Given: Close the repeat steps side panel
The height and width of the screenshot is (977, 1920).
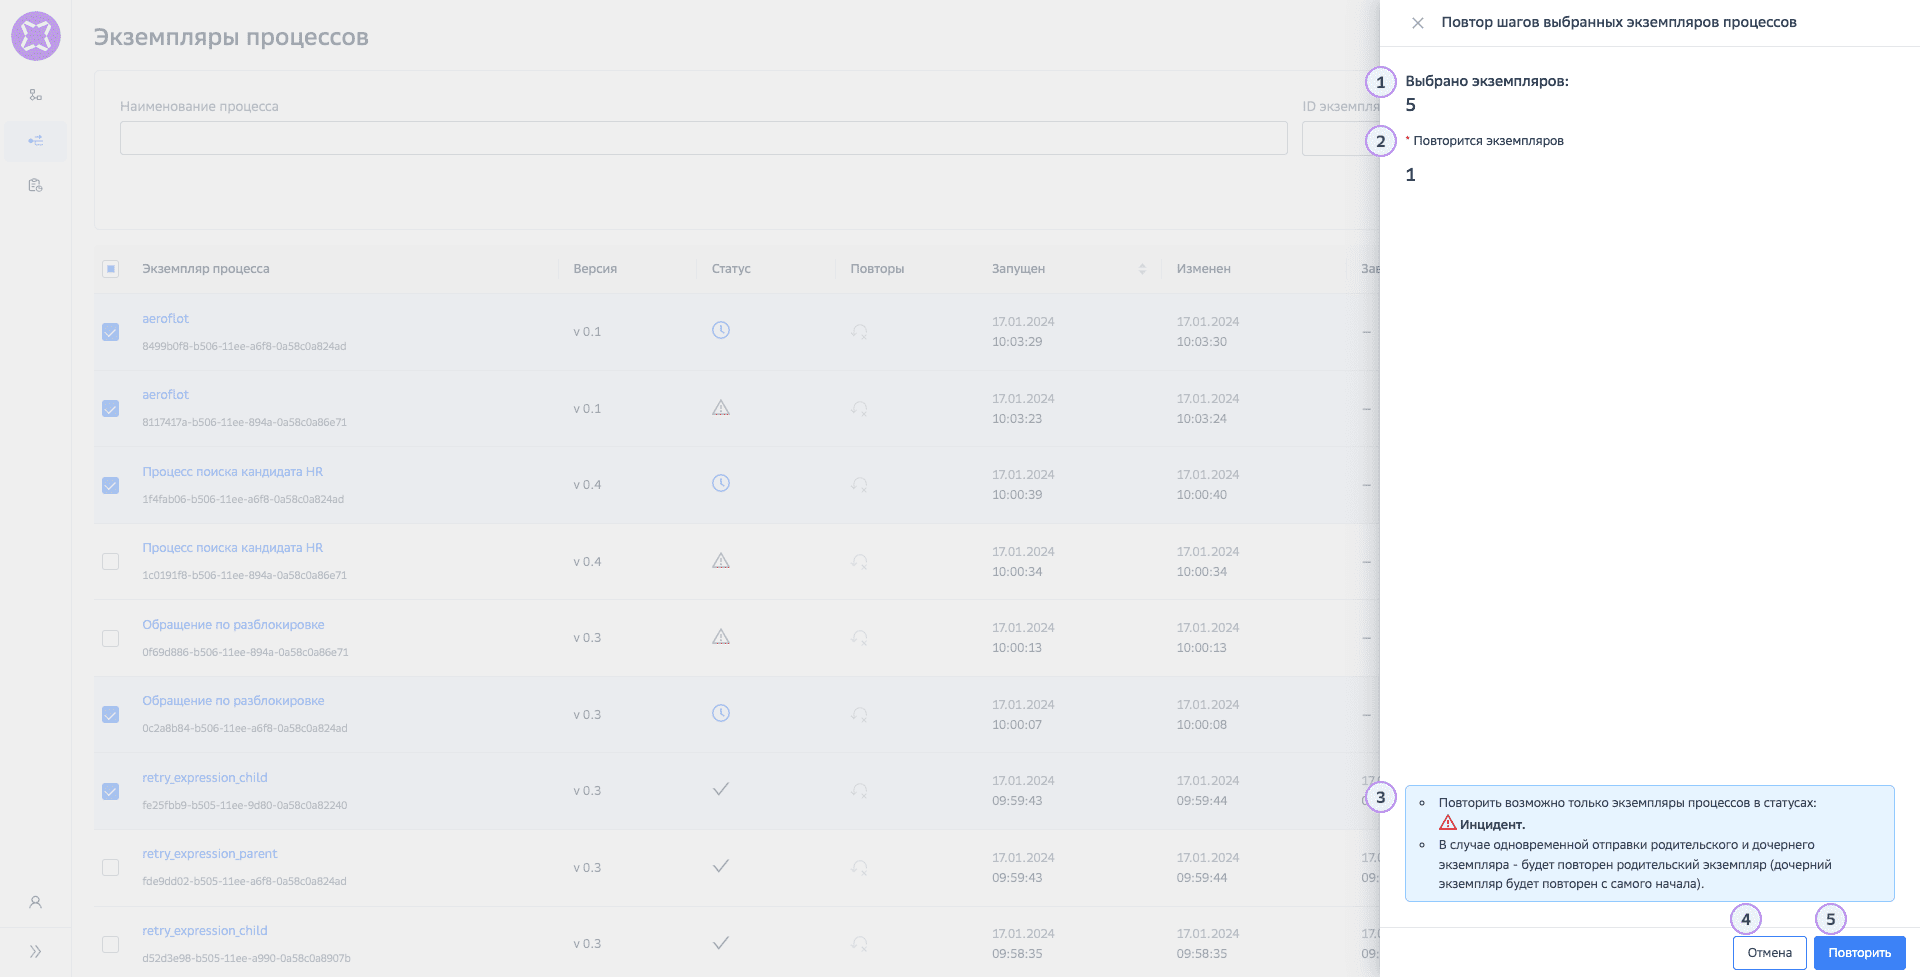Looking at the screenshot, I should 1417,23.
